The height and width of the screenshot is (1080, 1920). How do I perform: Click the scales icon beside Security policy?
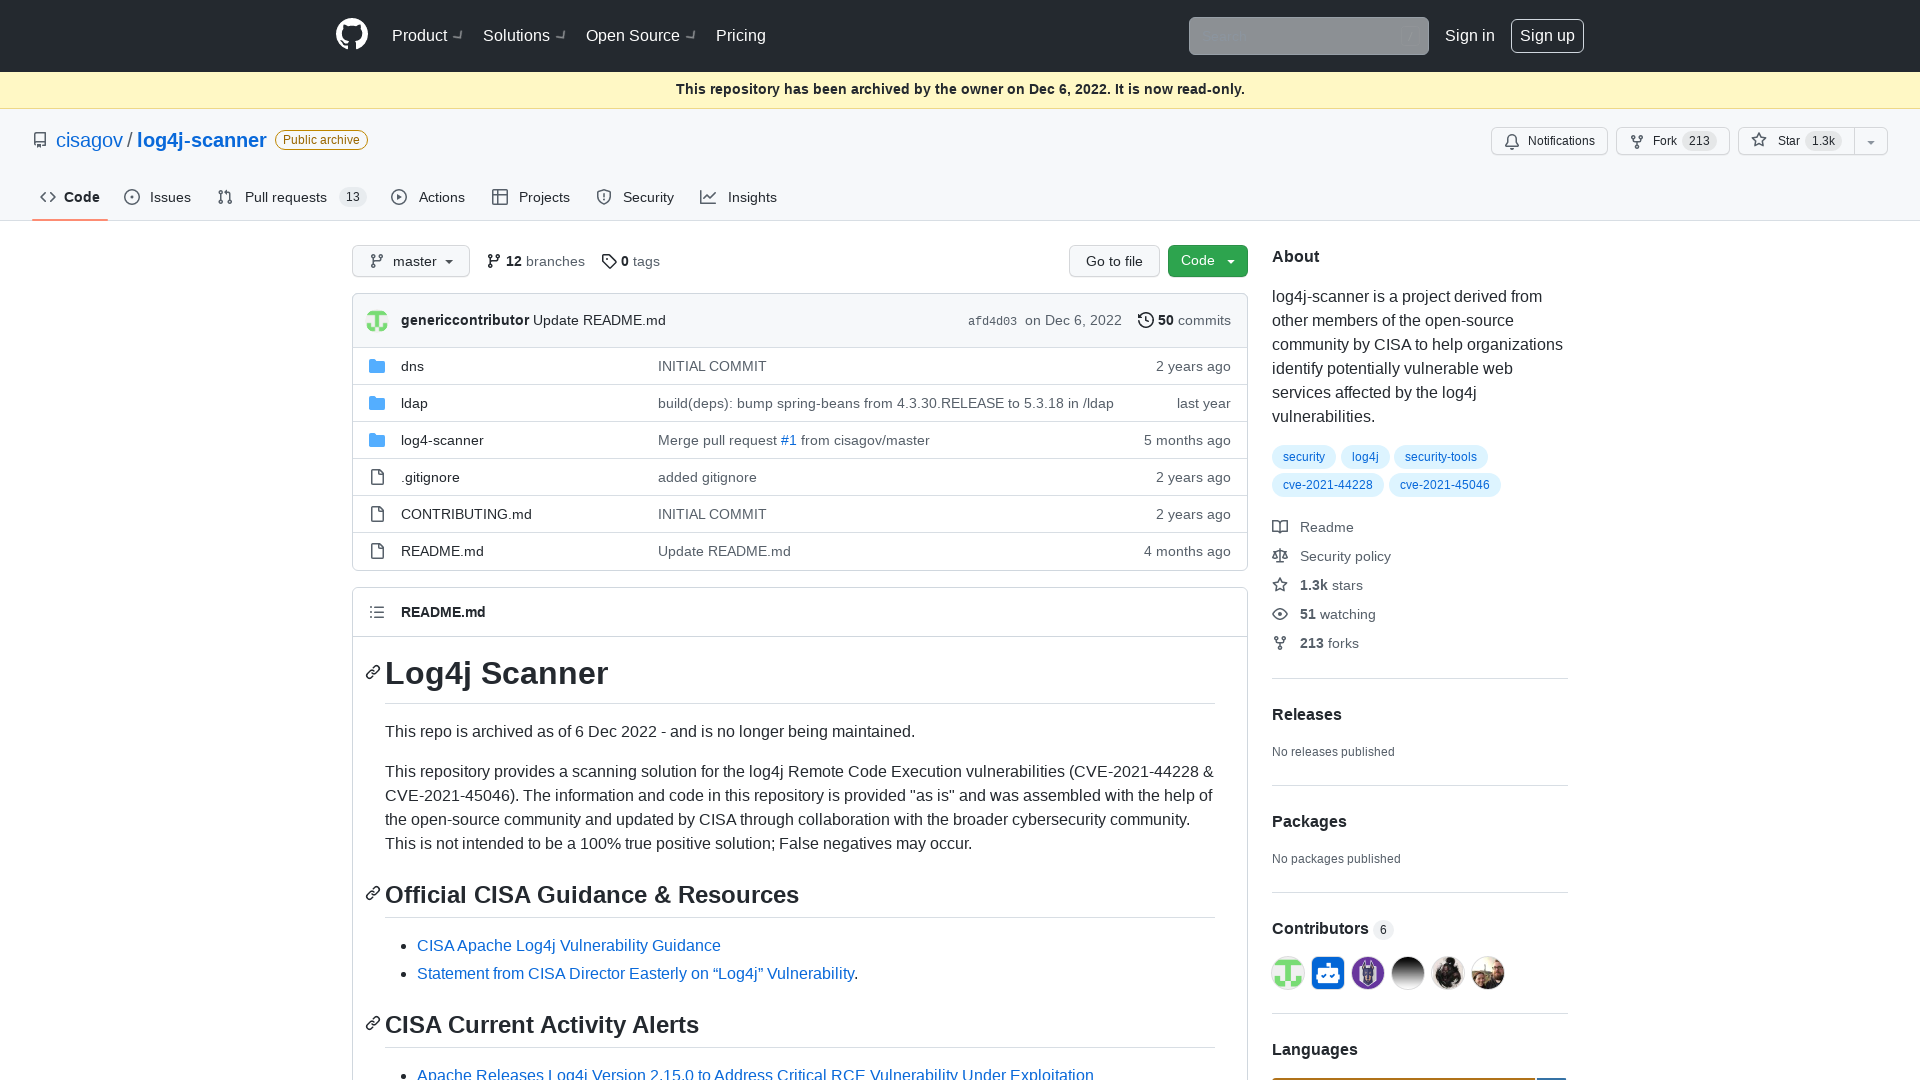coord(1280,556)
